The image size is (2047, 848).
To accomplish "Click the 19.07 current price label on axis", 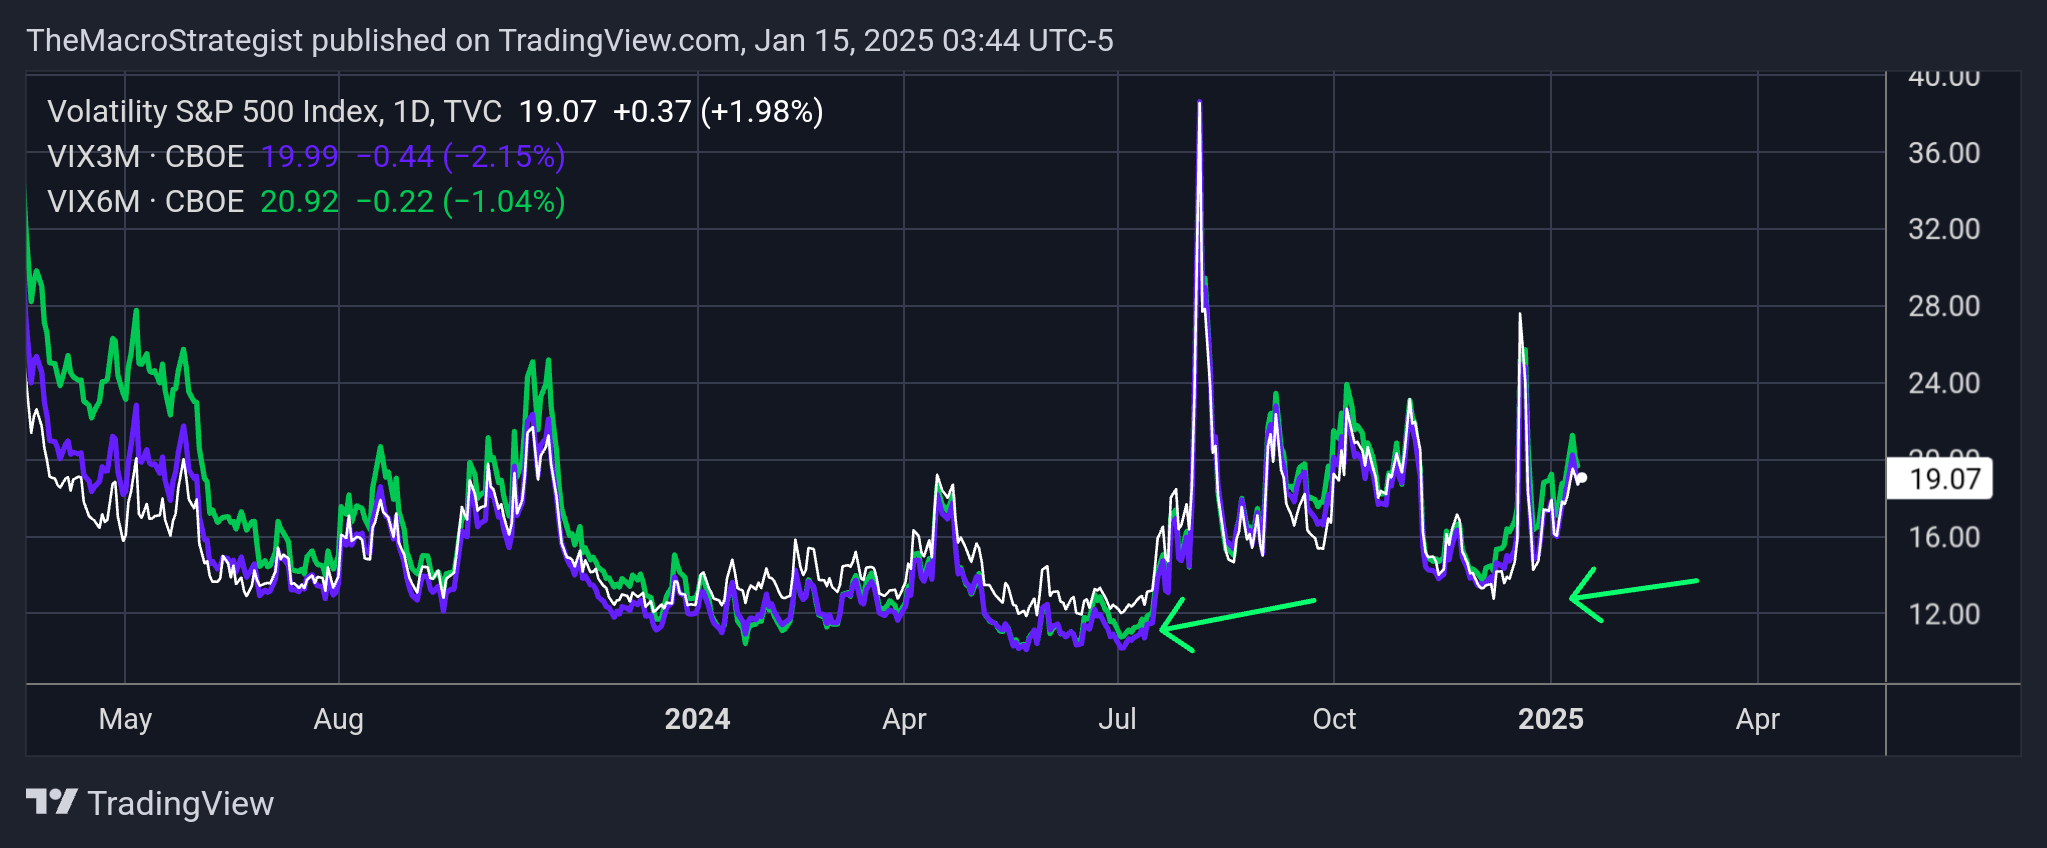I will [1939, 479].
